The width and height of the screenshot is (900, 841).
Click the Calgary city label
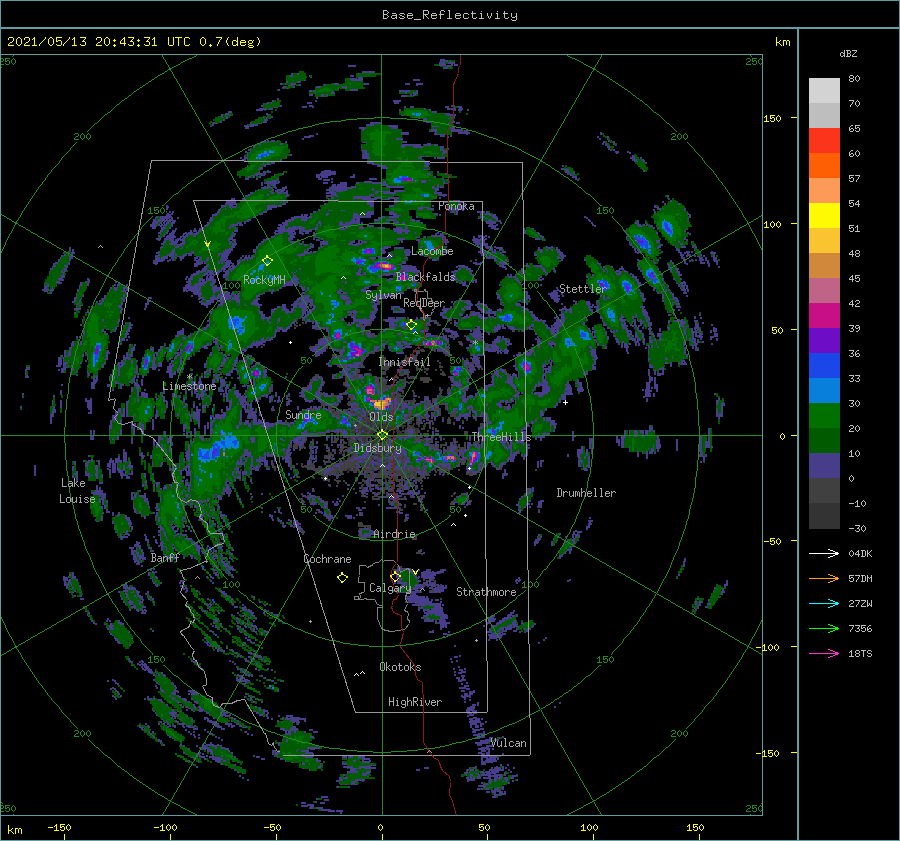point(390,588)
